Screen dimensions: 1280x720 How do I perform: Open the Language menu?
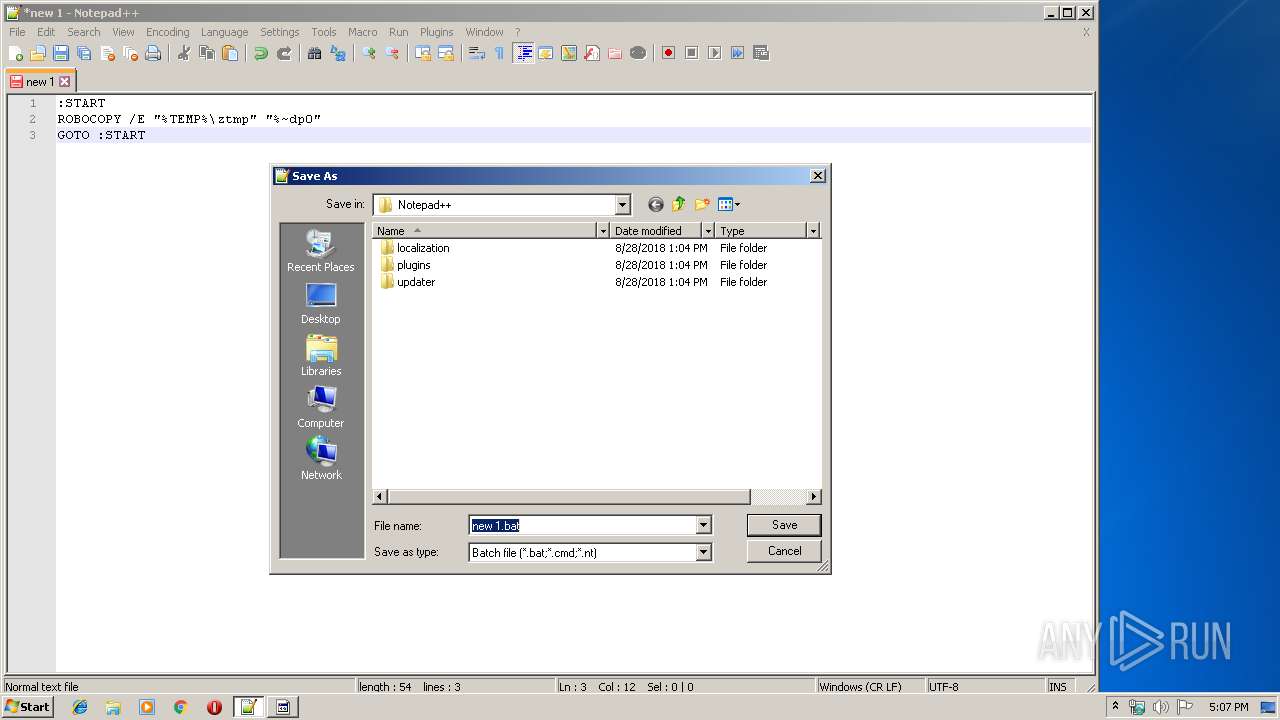224,32
